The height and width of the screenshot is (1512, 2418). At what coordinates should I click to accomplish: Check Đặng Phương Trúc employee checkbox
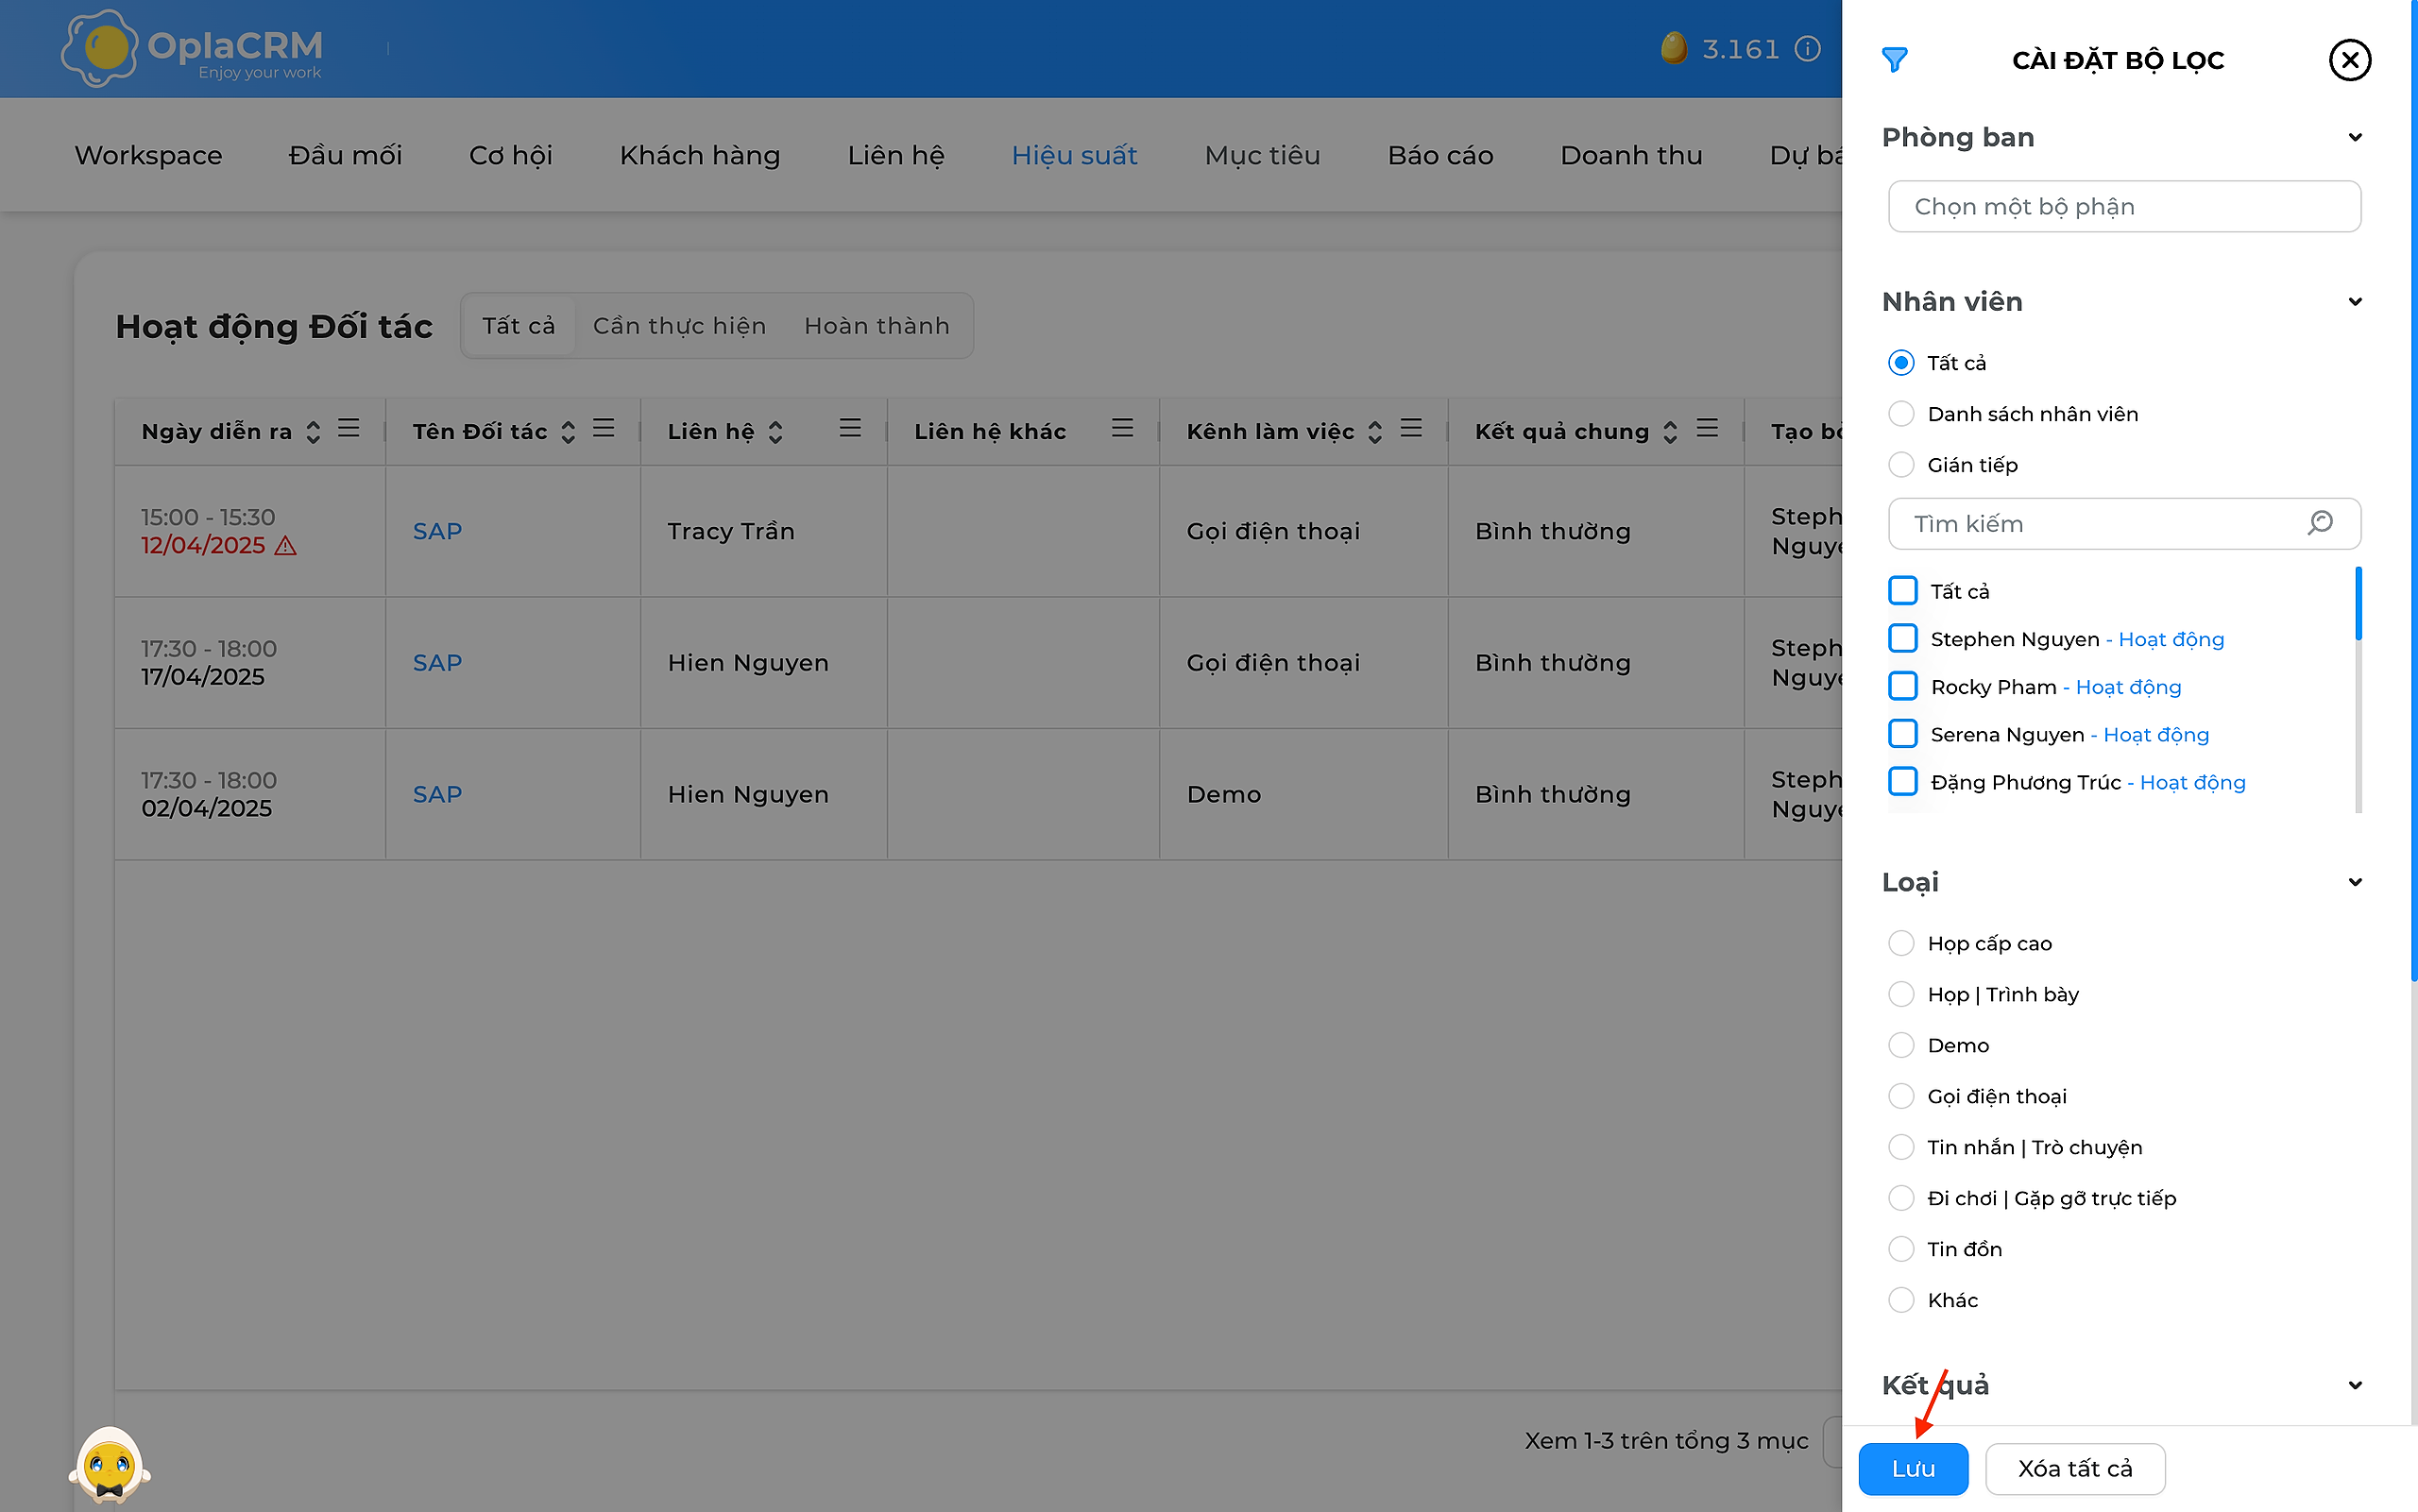pyautogui.click(x=1902, y=782)
